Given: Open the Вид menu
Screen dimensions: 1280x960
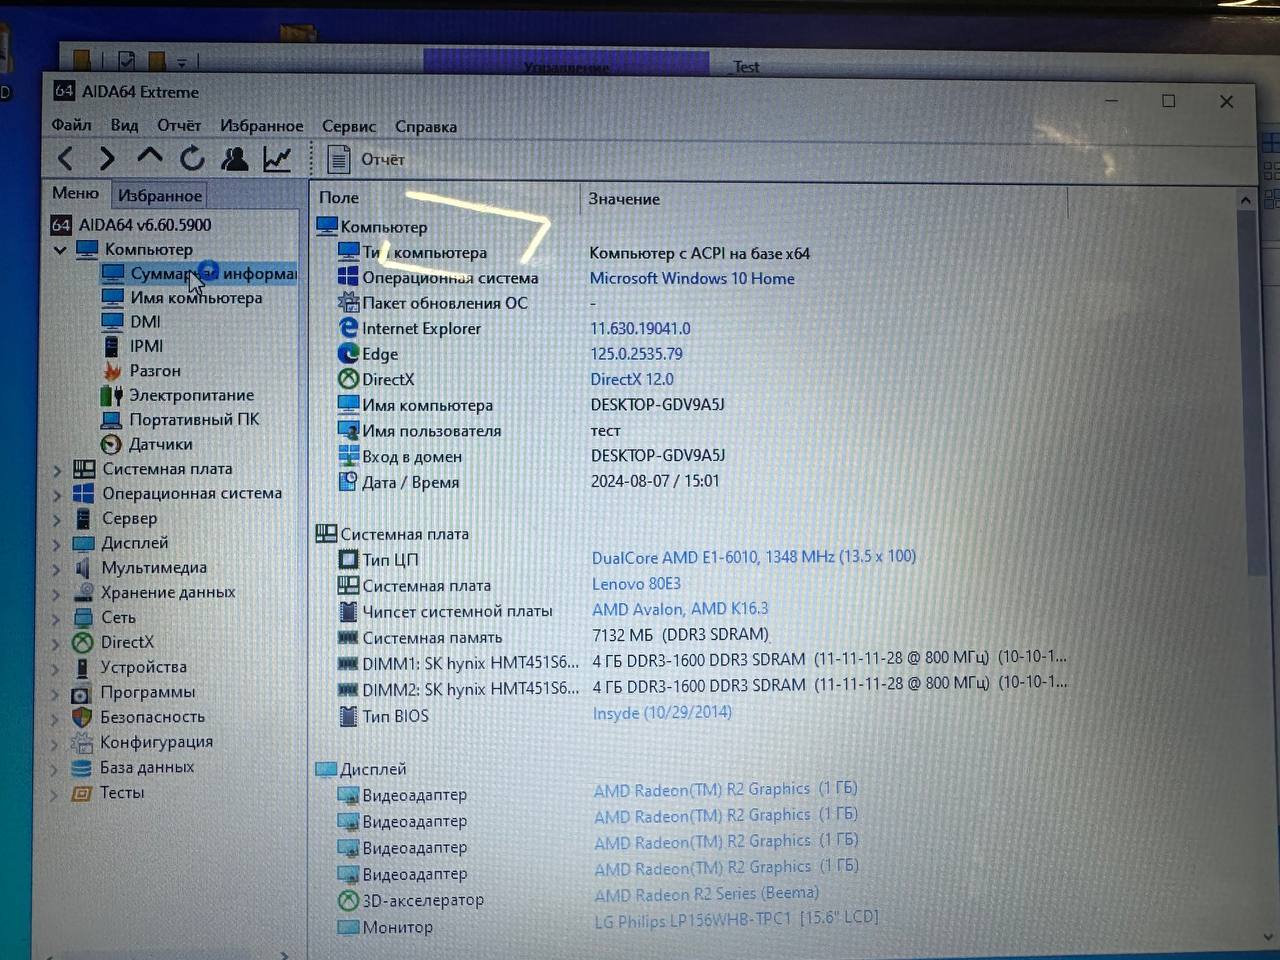Looking at the screenshot, I should (x=124, y=125).
